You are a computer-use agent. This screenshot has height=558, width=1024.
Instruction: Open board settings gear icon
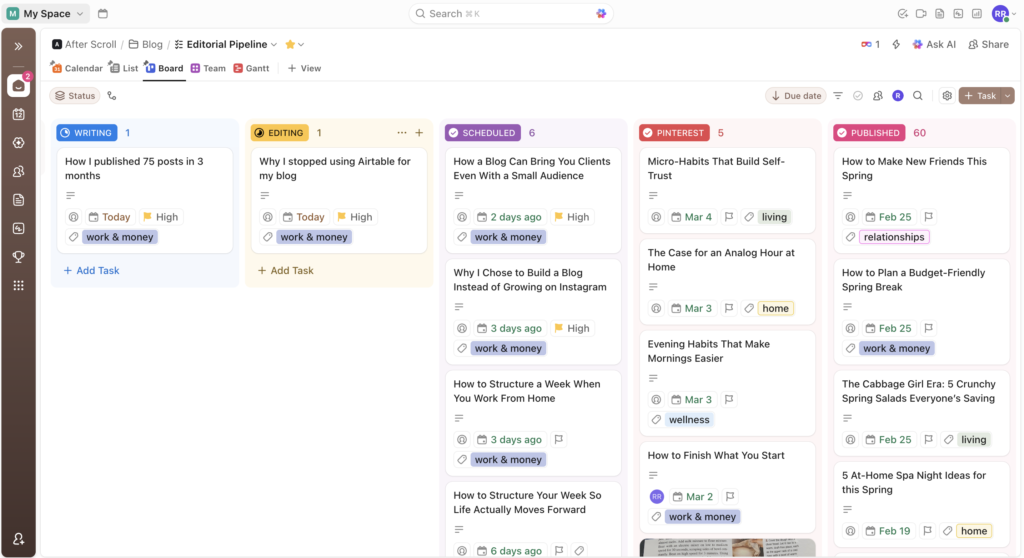(x=947, y=96)
